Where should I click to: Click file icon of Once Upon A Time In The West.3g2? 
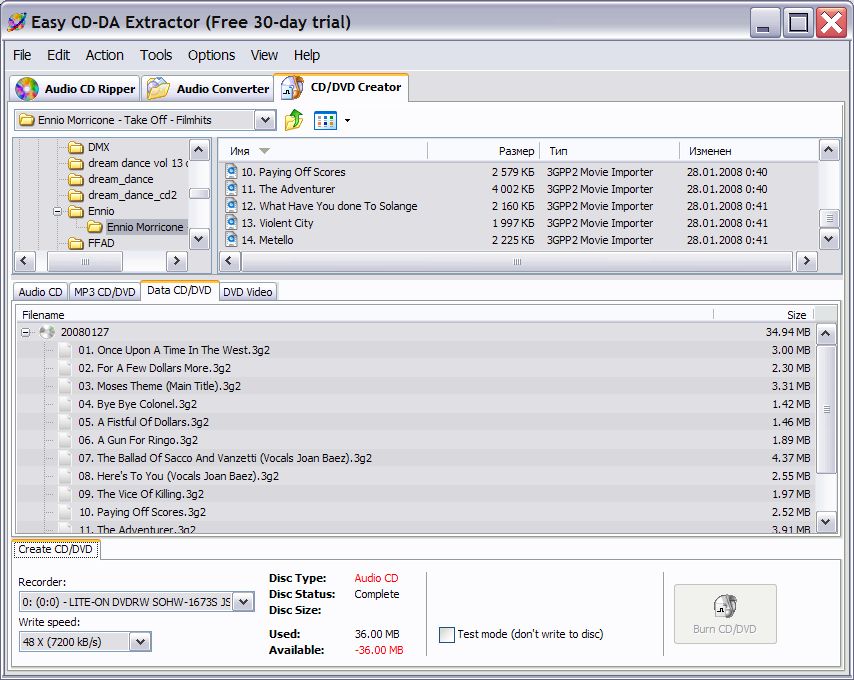tap(65, 350)
